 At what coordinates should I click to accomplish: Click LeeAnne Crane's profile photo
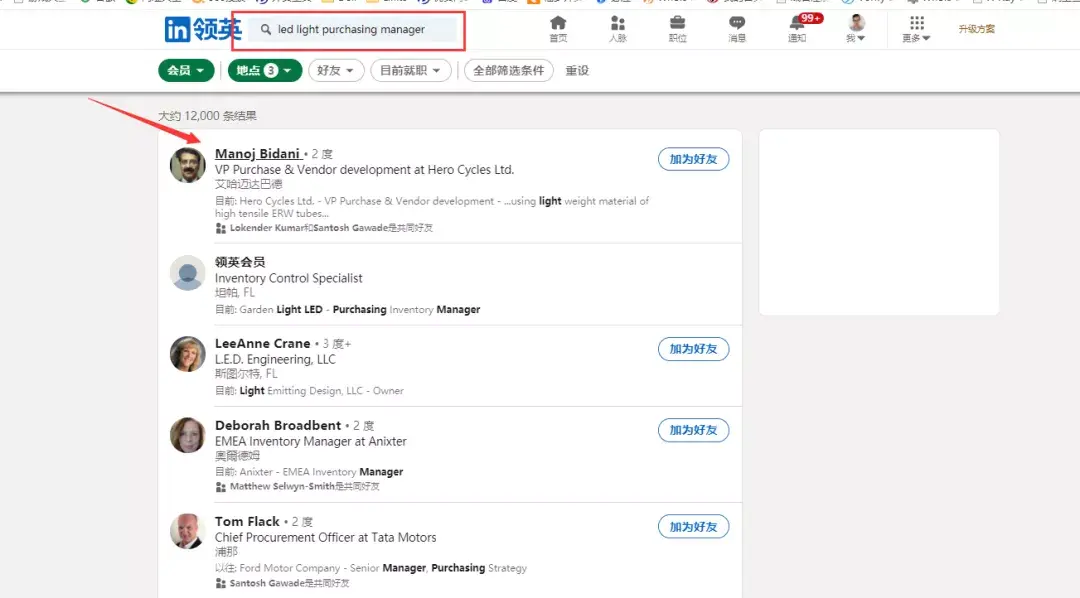click(x=187, y=354)
